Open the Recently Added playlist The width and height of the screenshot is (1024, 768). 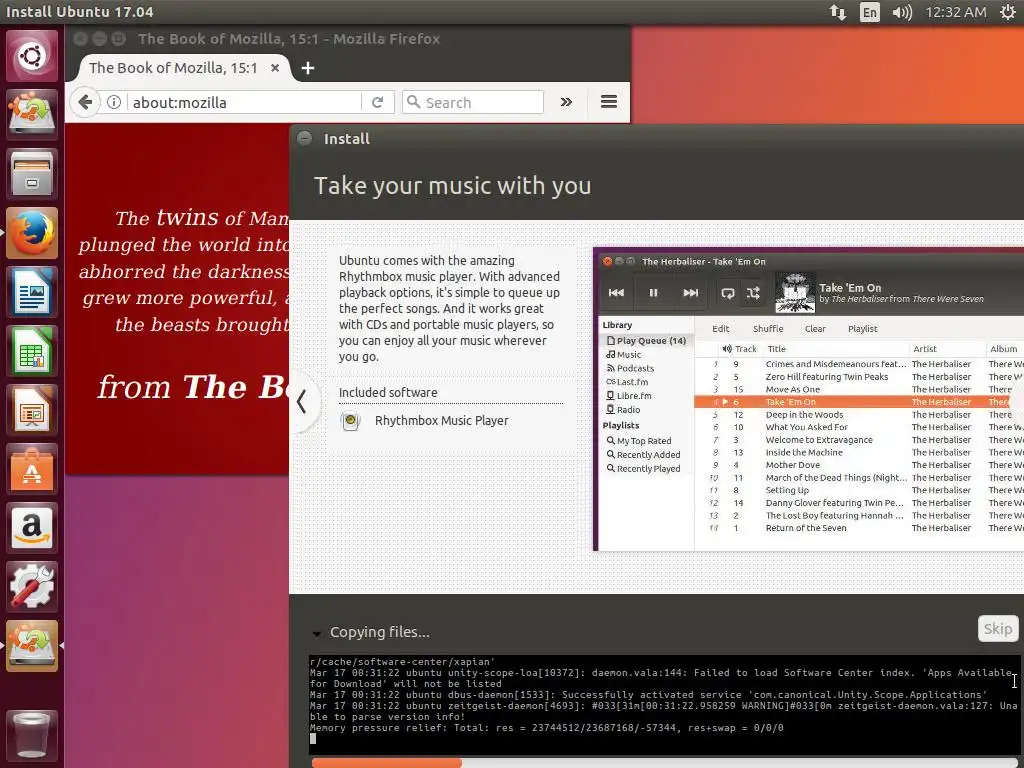[643, 455]
